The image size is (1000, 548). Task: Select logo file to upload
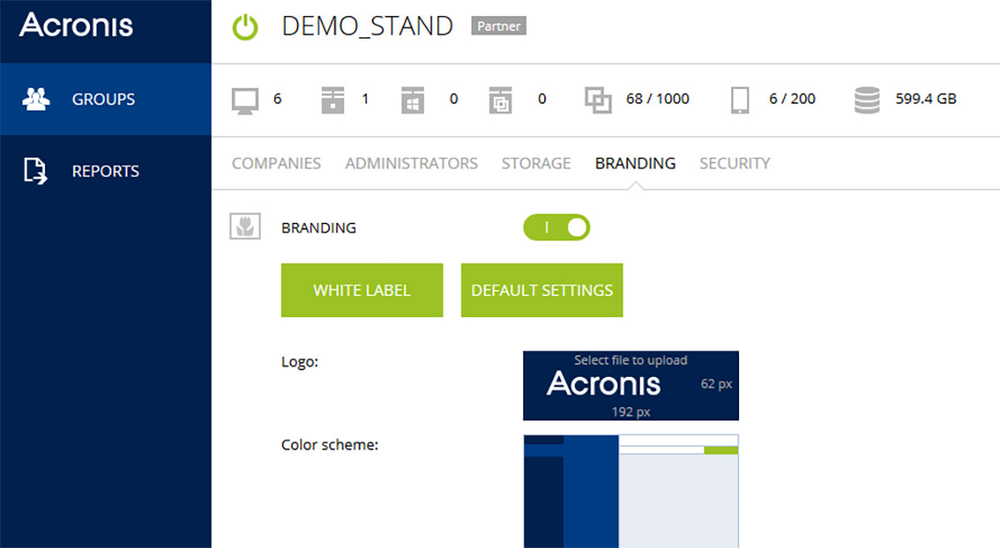(631, 385)
